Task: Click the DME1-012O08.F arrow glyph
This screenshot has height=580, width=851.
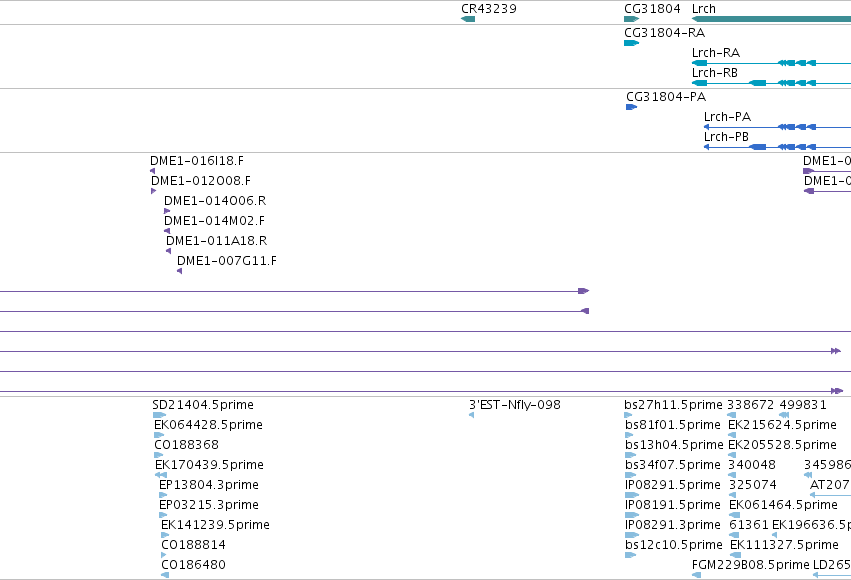Action: coord(154,191)
